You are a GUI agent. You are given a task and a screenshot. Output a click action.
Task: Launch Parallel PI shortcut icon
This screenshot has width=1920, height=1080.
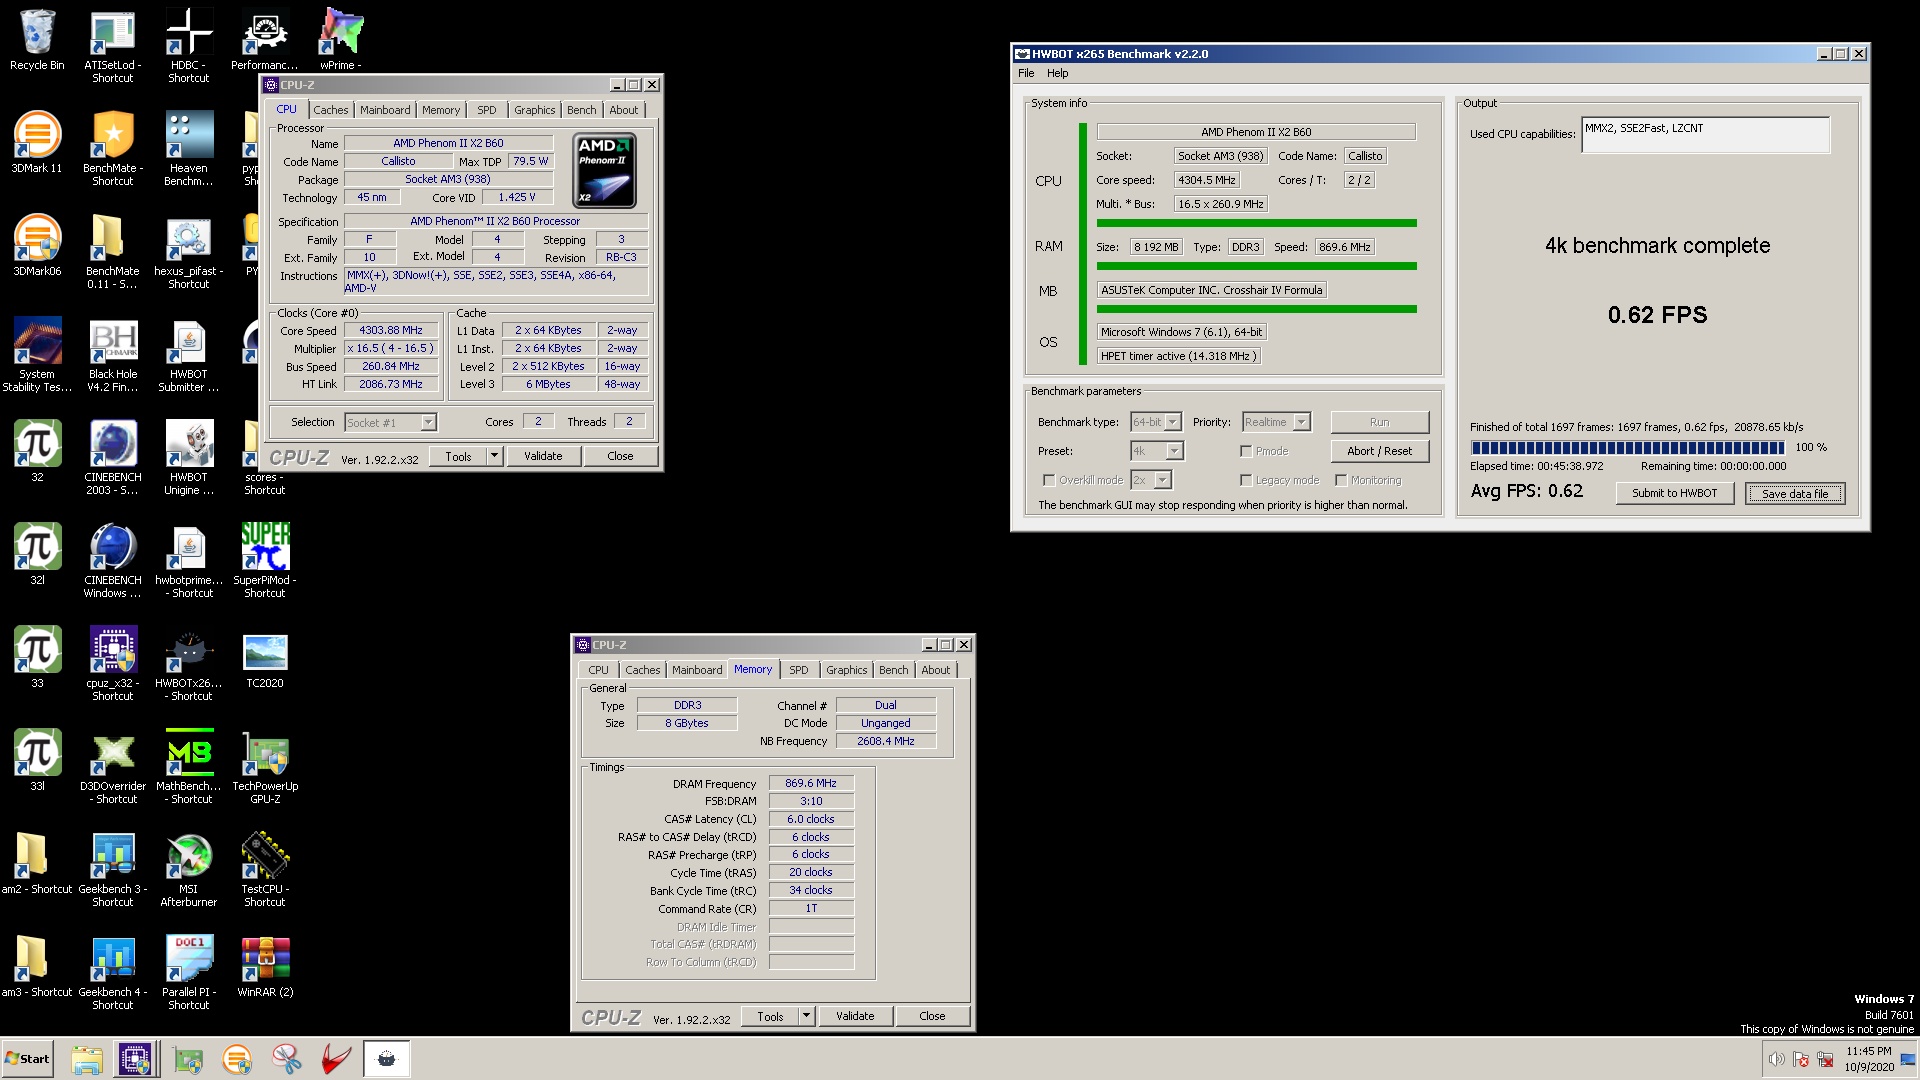point(188,973)
